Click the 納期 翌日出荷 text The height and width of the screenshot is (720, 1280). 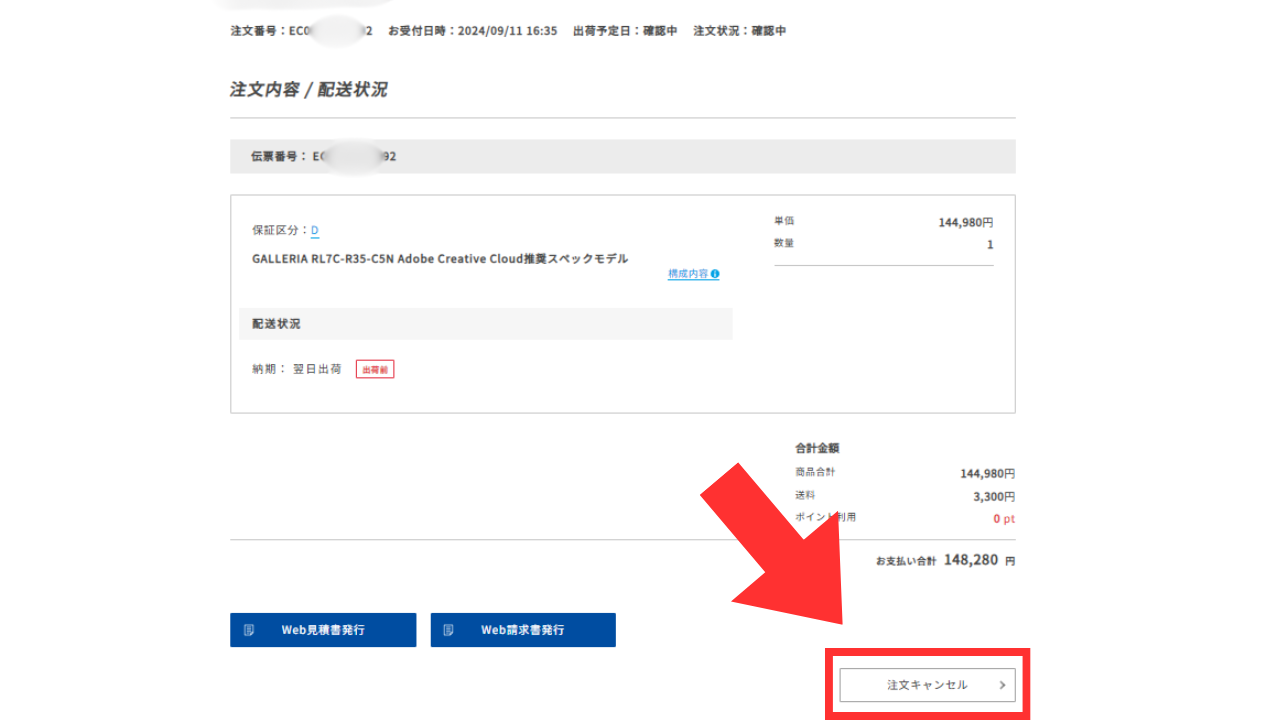click(x=296, y=369)
